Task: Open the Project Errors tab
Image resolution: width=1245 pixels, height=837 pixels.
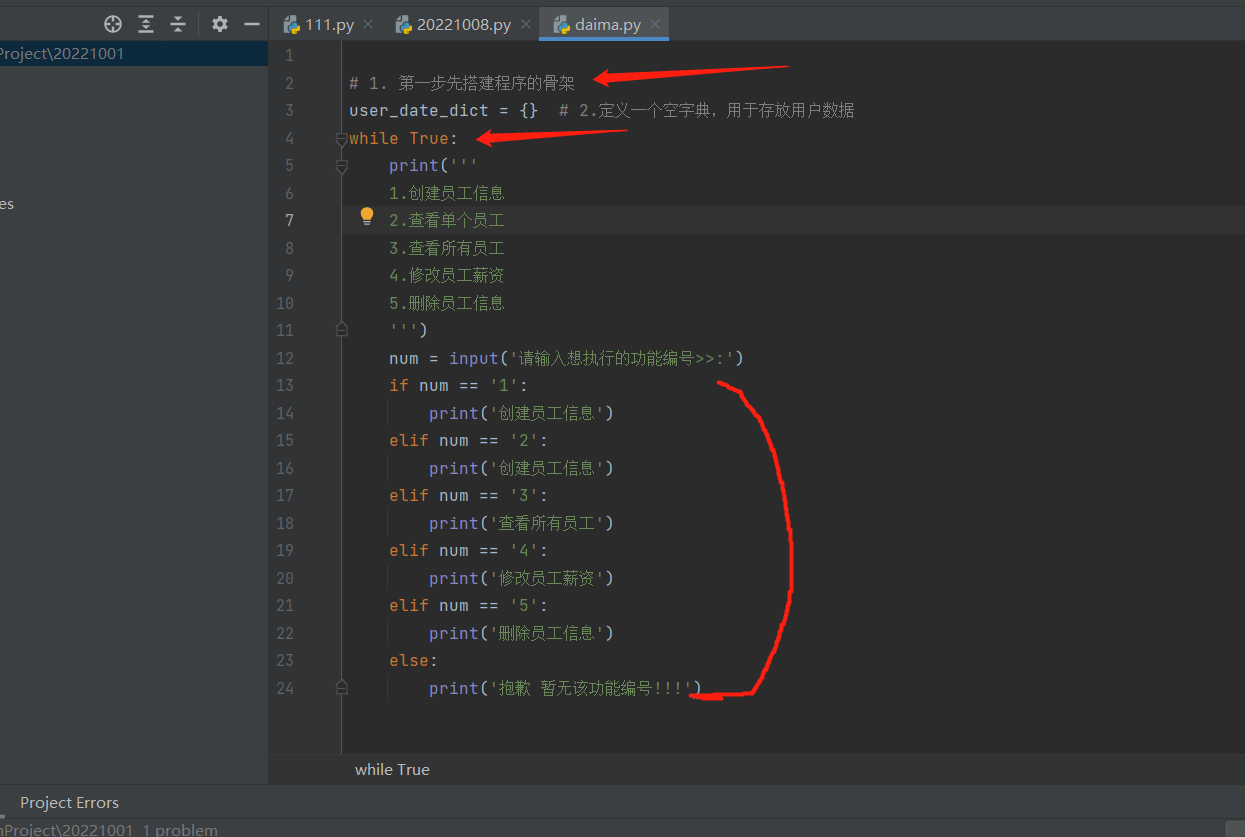Action: [x=69, y=803]
